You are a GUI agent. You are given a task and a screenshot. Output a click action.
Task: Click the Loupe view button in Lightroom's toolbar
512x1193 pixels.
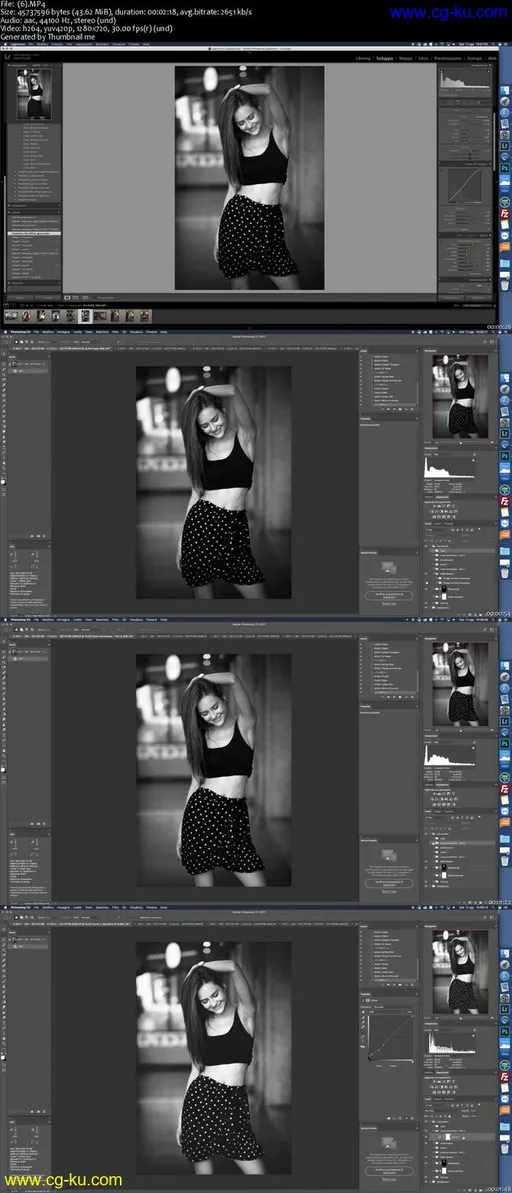(67, 297)
